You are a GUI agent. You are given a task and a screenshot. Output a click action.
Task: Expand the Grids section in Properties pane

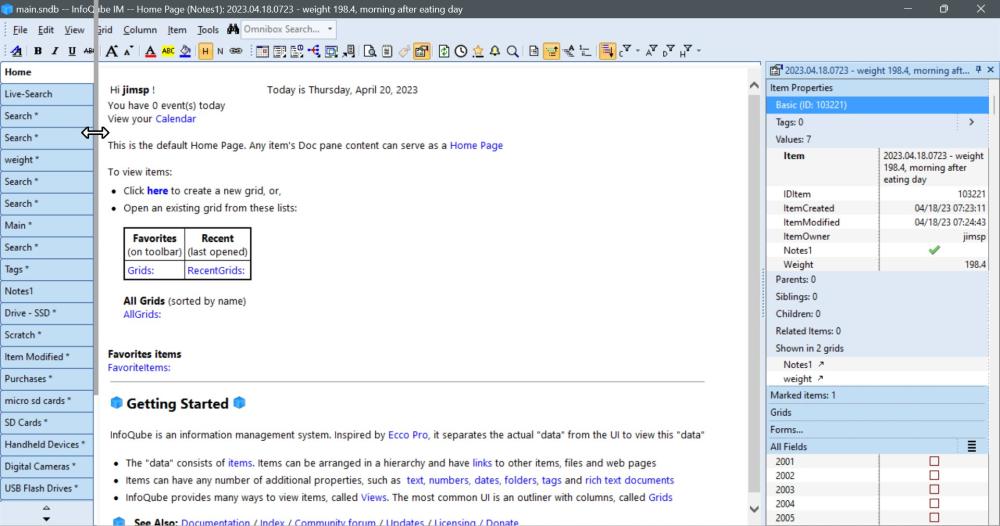click(877, 413)
